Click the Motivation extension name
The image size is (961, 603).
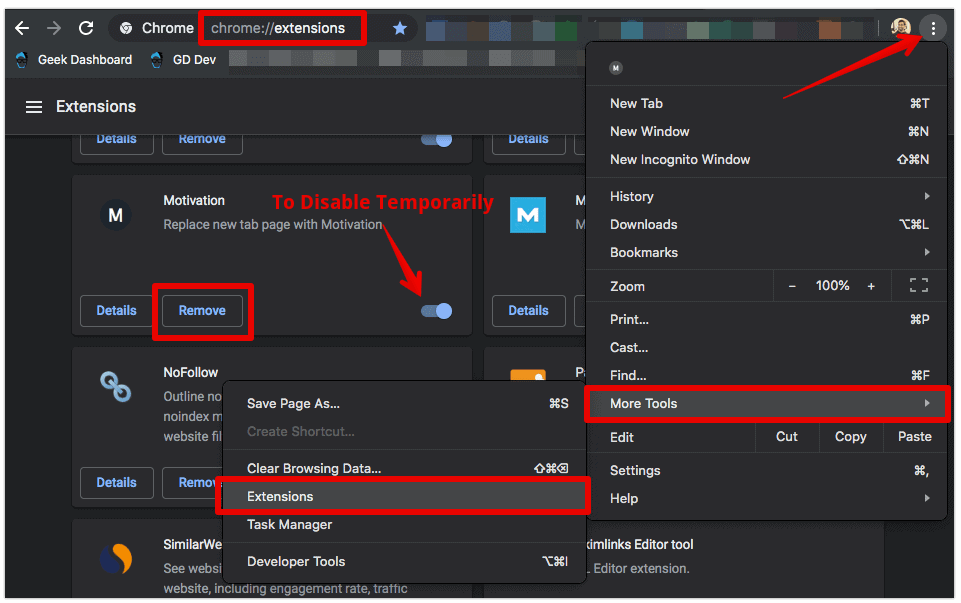point(194,201)
